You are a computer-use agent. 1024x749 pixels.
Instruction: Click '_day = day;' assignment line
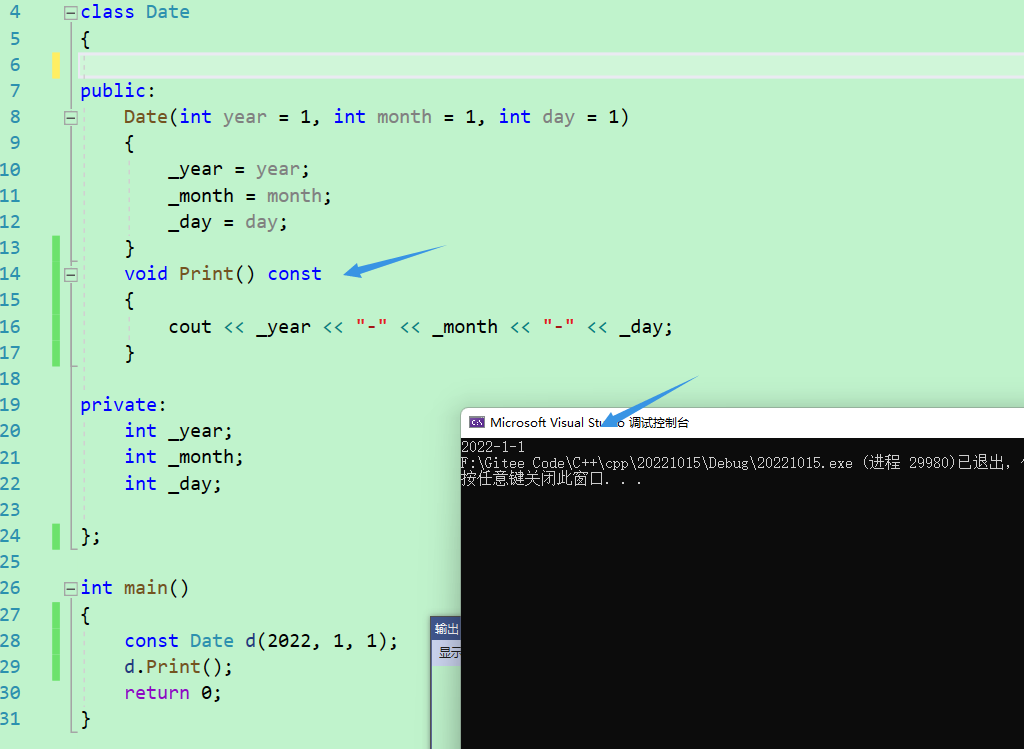pyautogui.click(x=227, y=222)
